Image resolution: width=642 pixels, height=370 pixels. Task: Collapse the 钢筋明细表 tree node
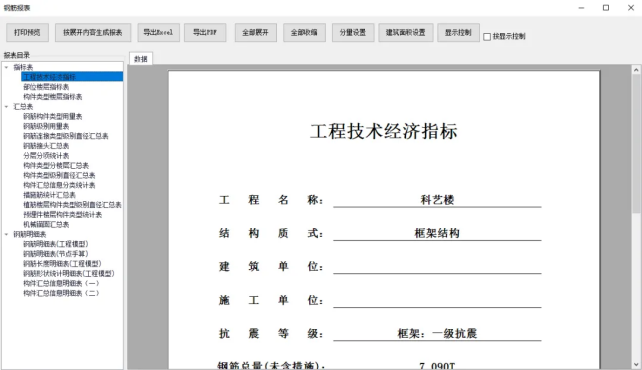tap(6, 234)
